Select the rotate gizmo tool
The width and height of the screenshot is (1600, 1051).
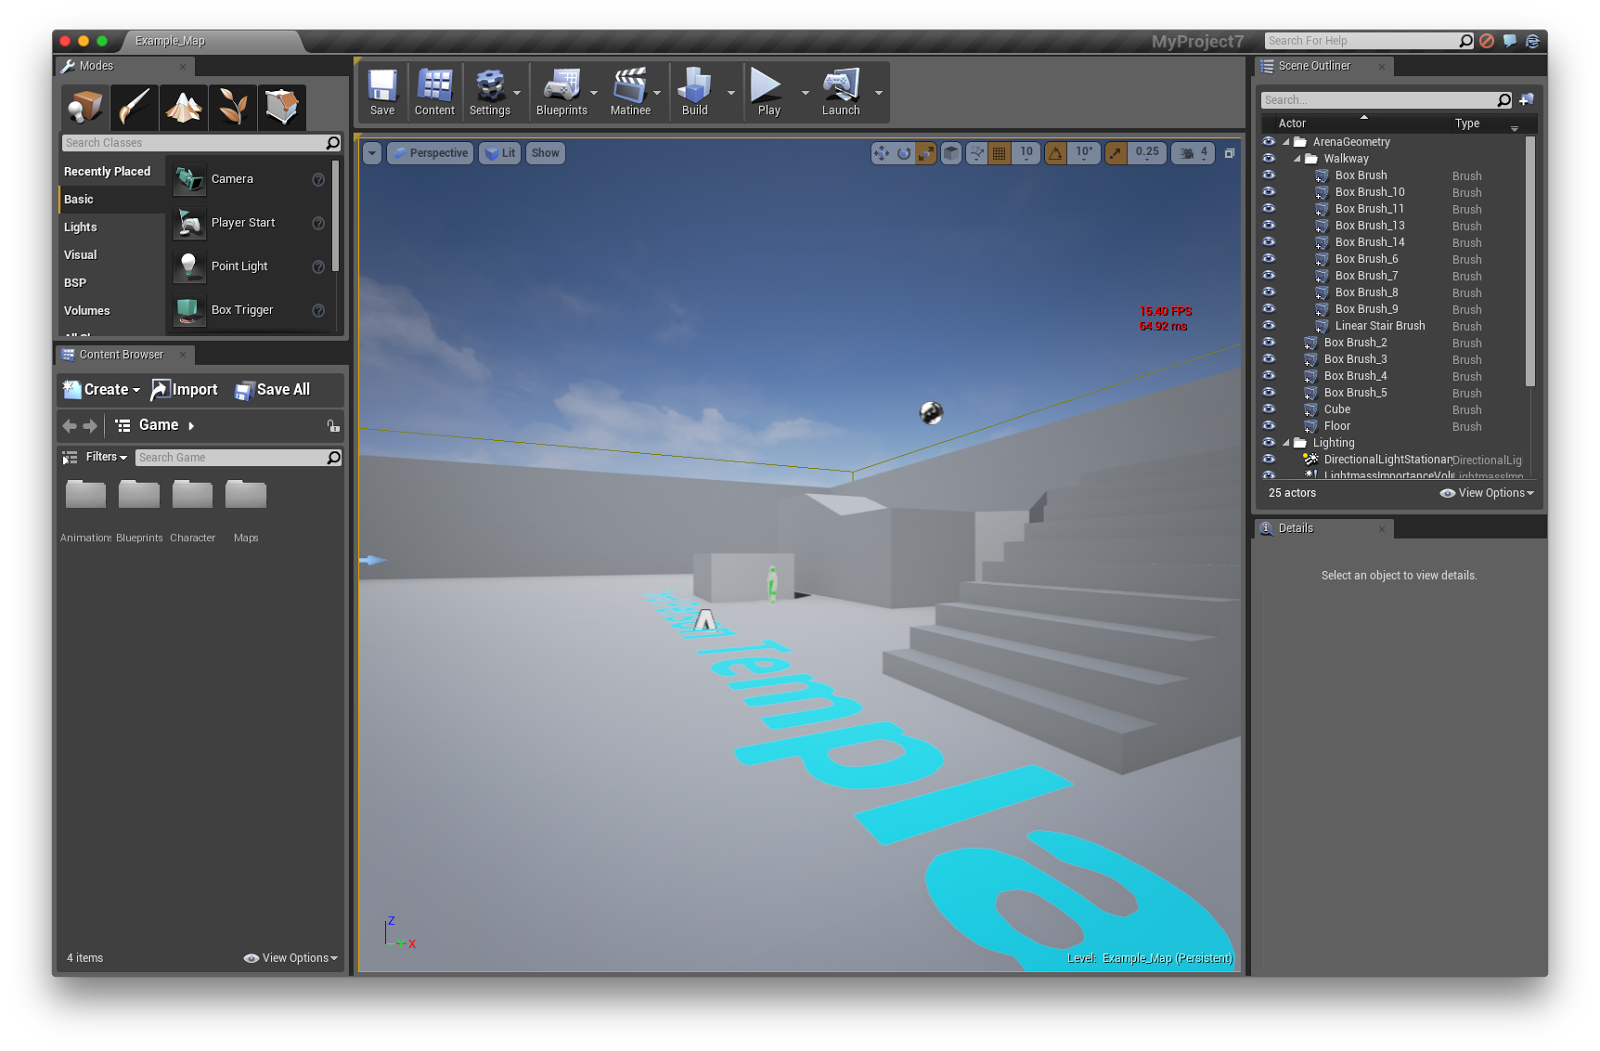pos(904,153)
